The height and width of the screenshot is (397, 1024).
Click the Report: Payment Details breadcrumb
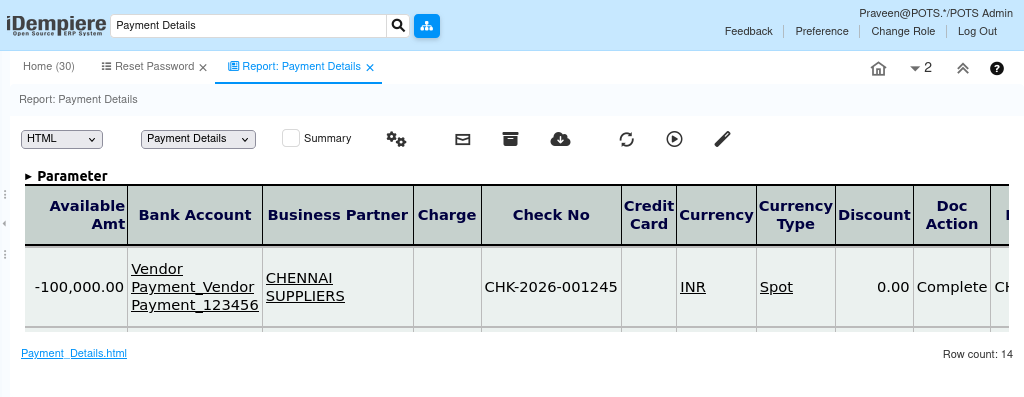pyautogui.click(x=78, y=99)
